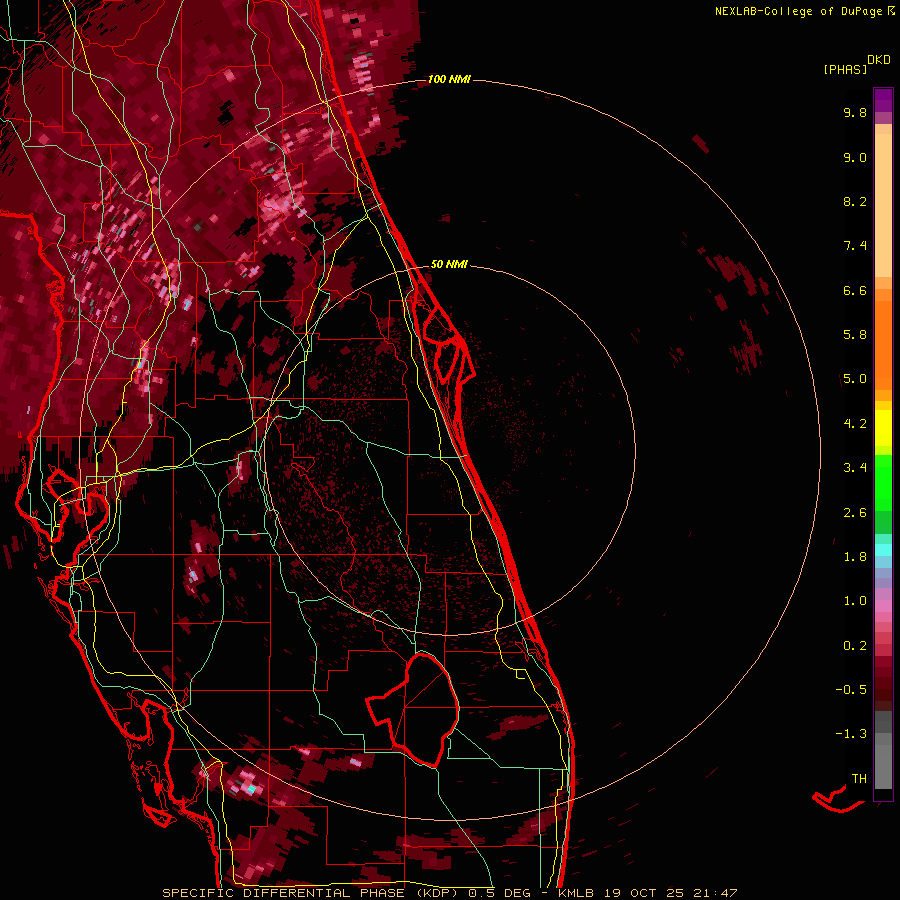Click the 6.6 color scale value
The height and width of the screenshot is (900, 900).
tap(855, 290)
